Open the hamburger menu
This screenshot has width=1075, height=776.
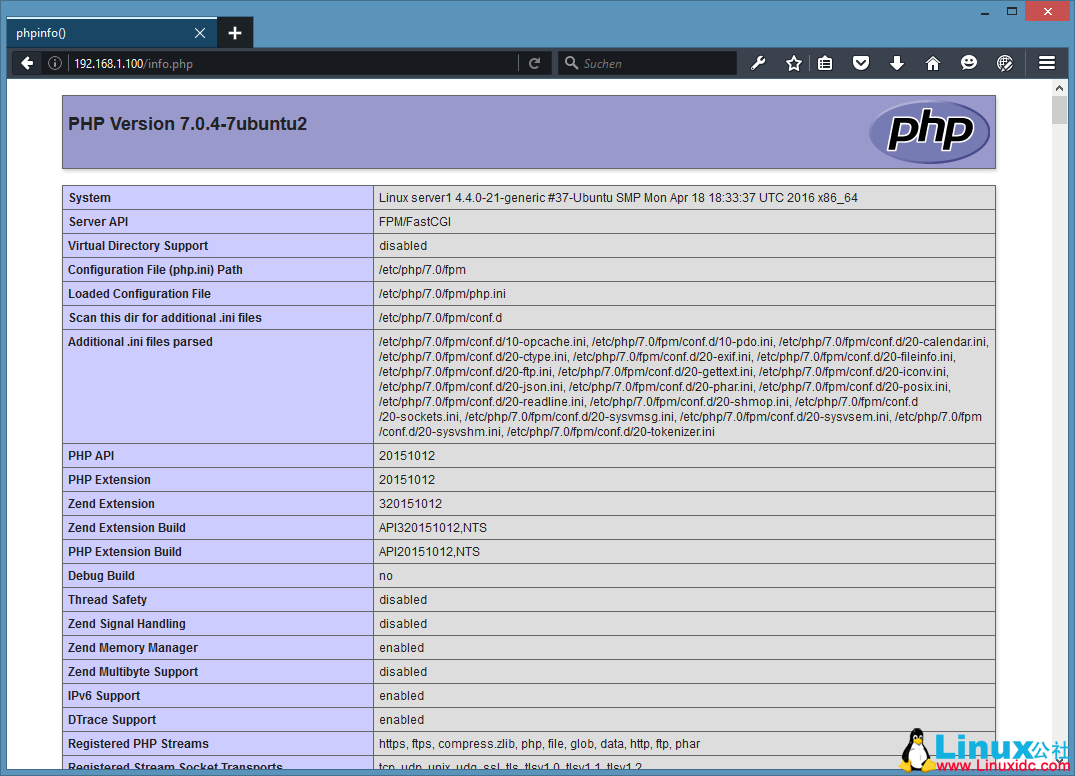1047,63
